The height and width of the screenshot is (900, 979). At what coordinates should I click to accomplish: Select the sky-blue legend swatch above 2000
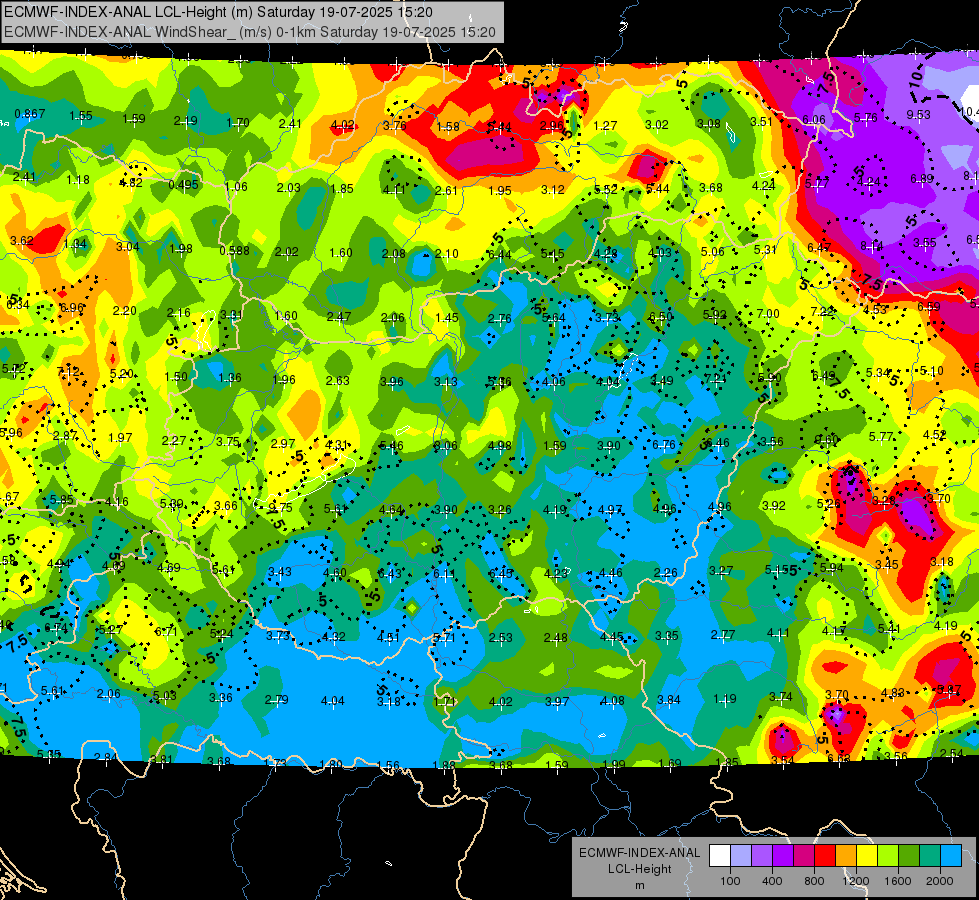(951, 856)
